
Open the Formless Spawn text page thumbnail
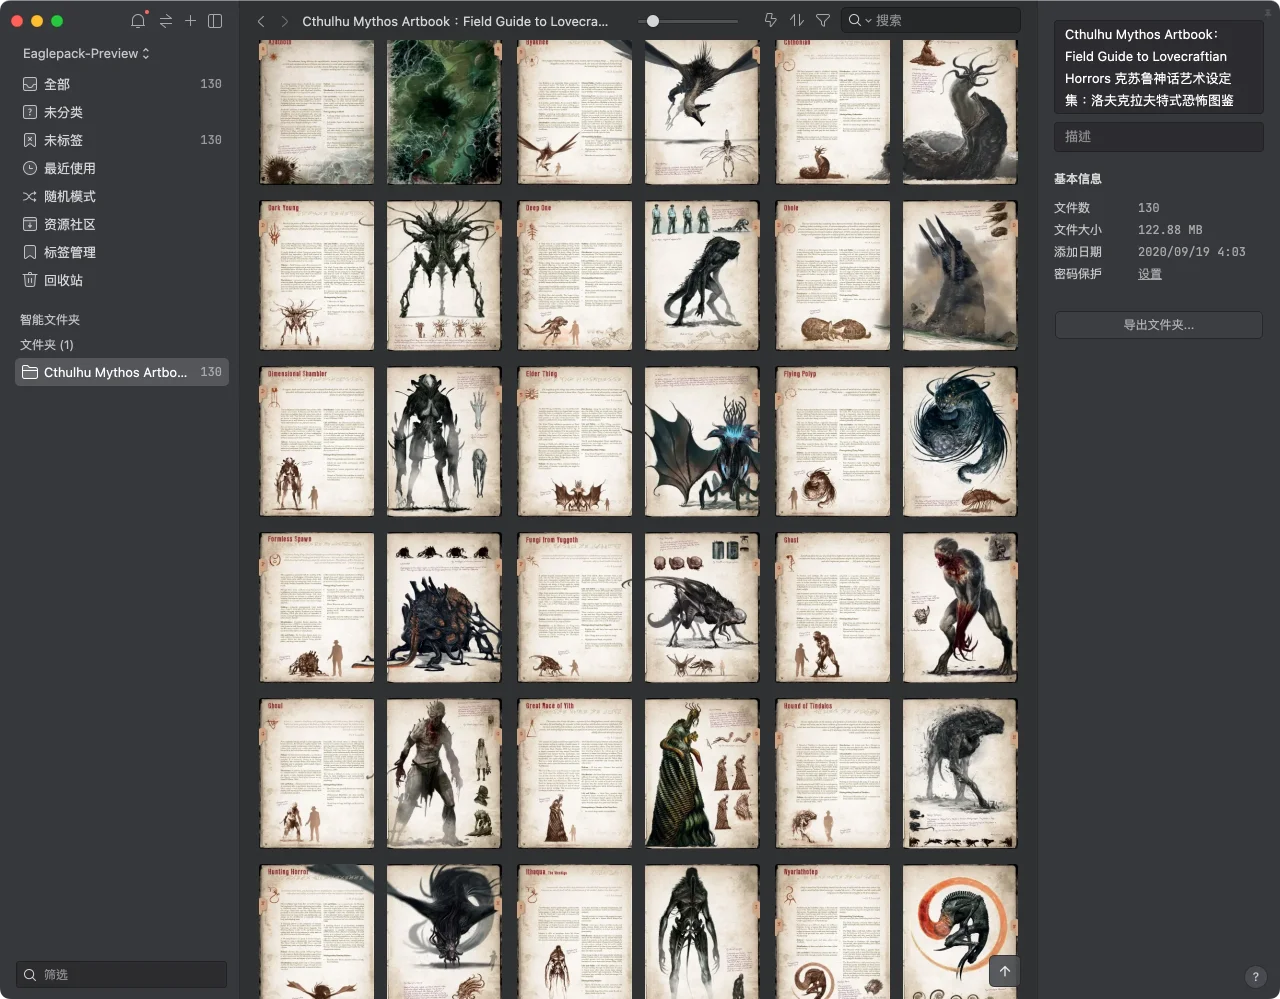pos(317,608)
